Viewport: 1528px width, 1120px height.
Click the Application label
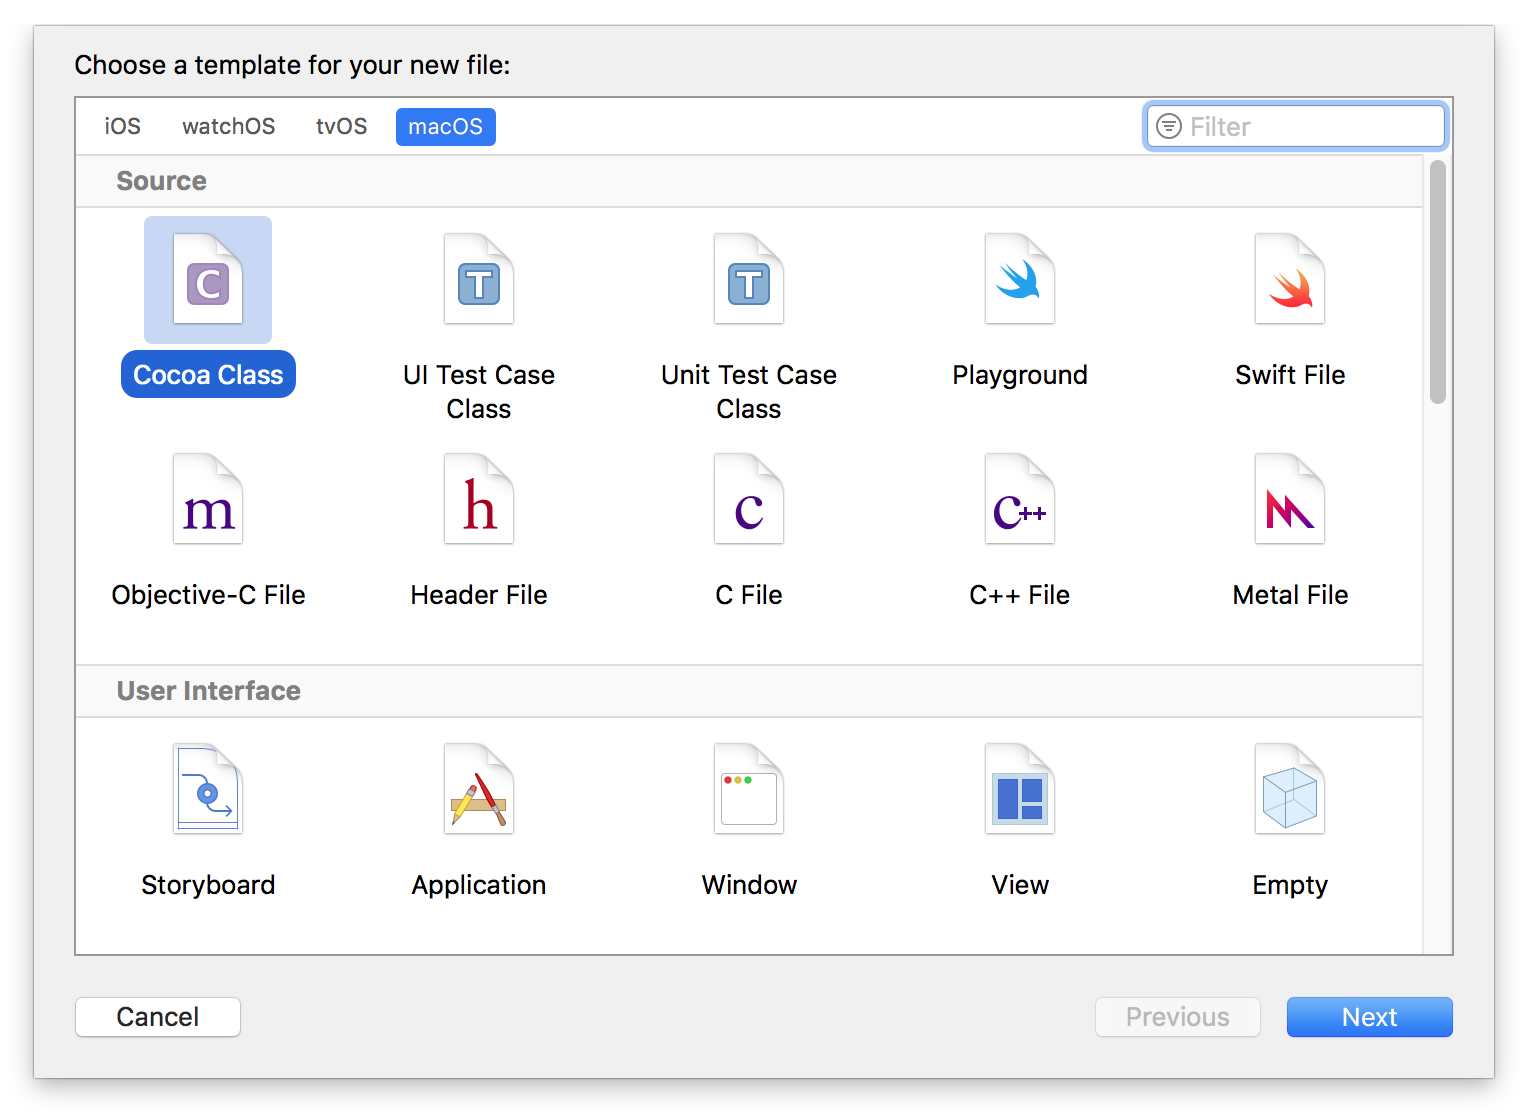[479, 885]
